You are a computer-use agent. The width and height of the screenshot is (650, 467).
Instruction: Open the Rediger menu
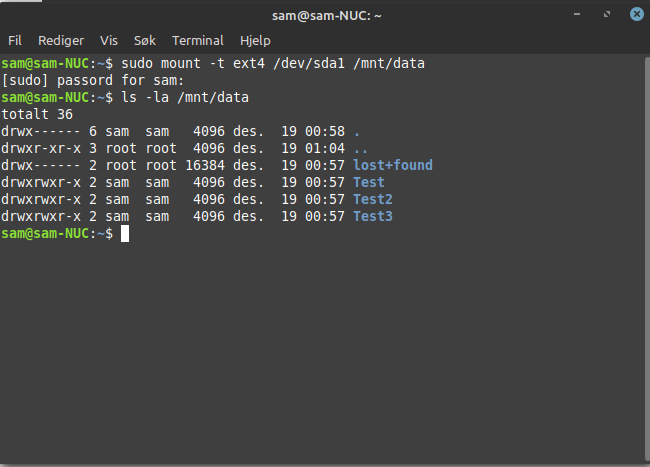[61, 41]
